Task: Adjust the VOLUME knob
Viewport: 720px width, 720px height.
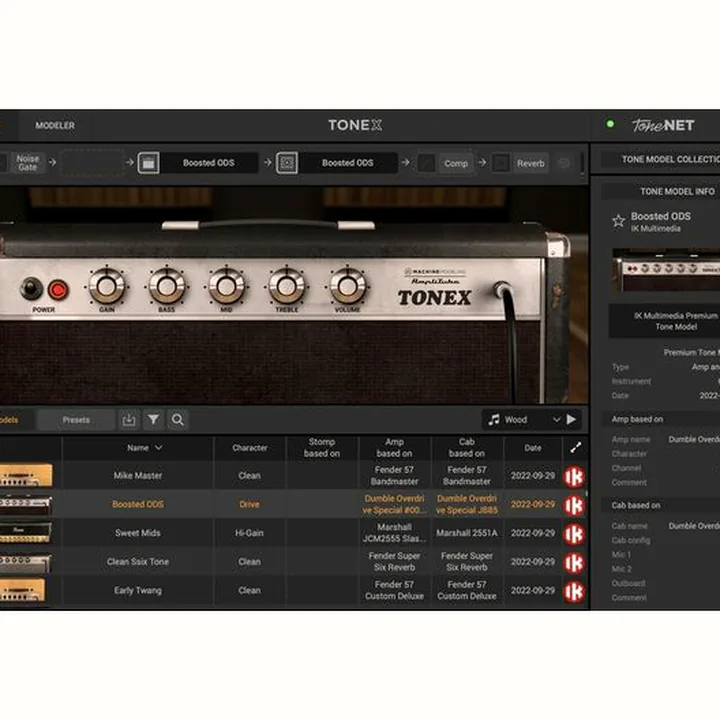Action: click(x=347, y=287)
